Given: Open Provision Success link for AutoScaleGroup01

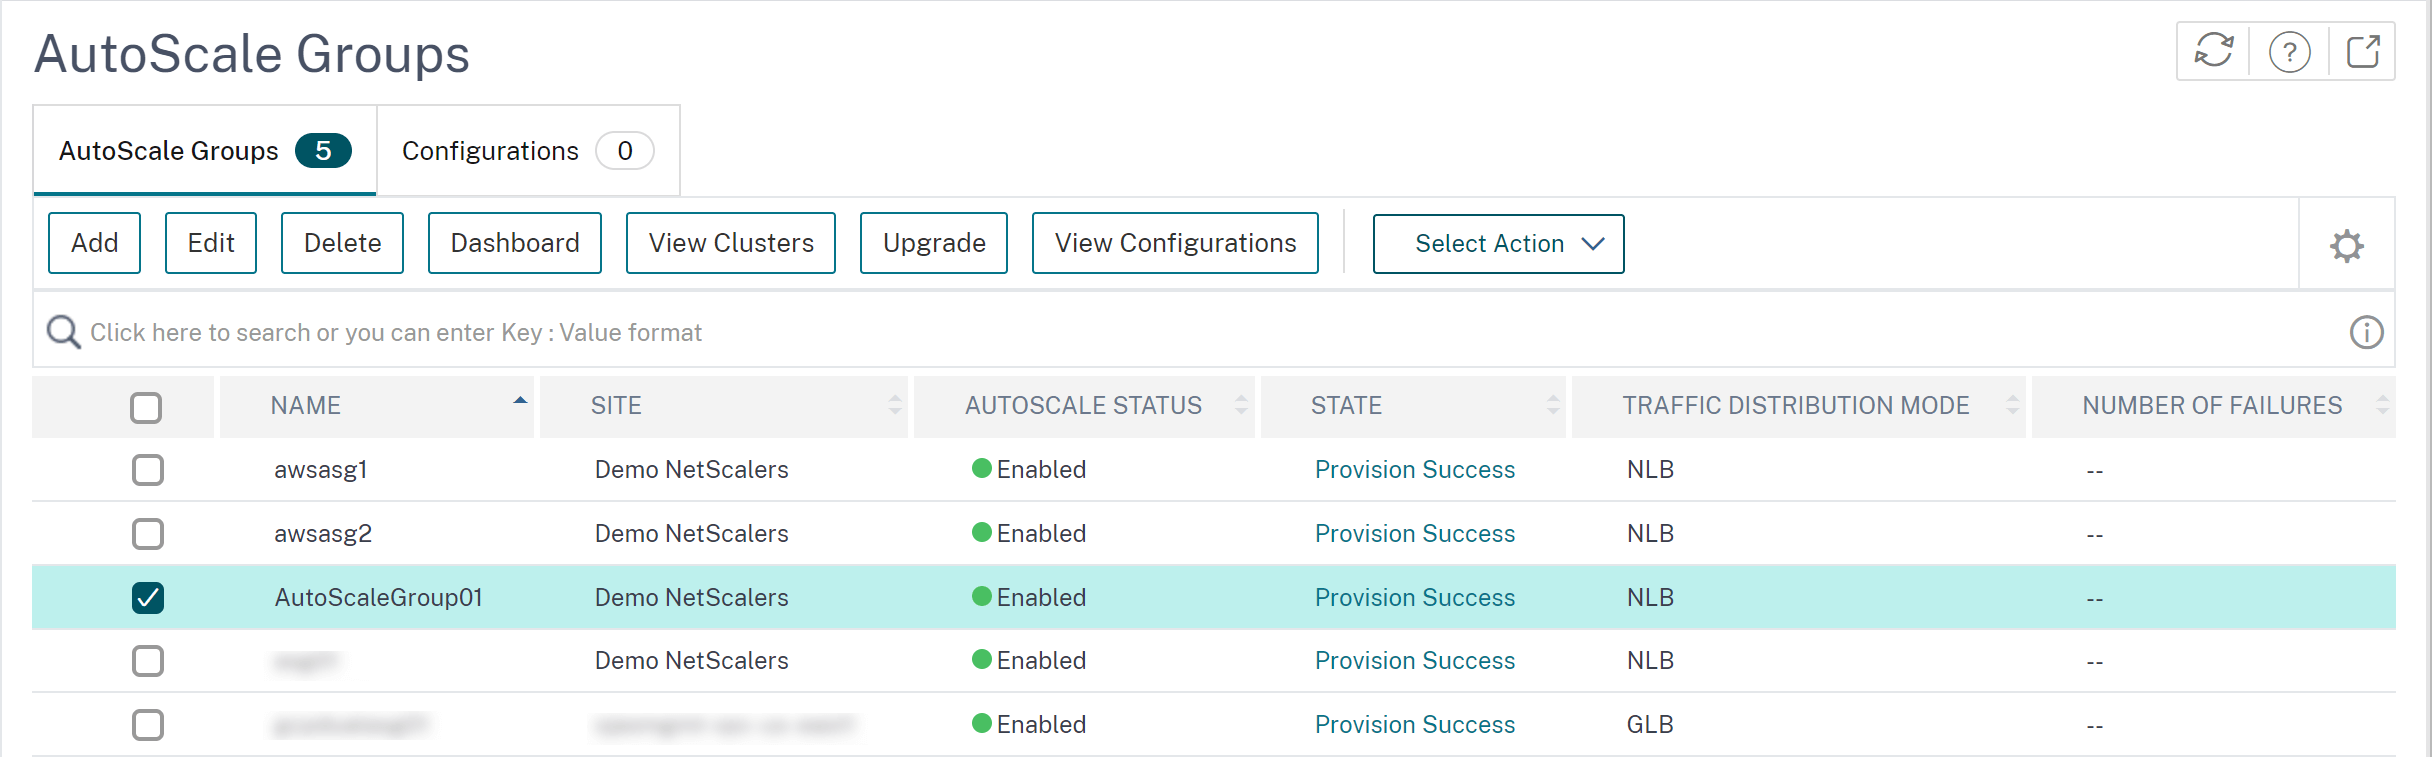Looking at the screenshot, I should (1414, 597).
